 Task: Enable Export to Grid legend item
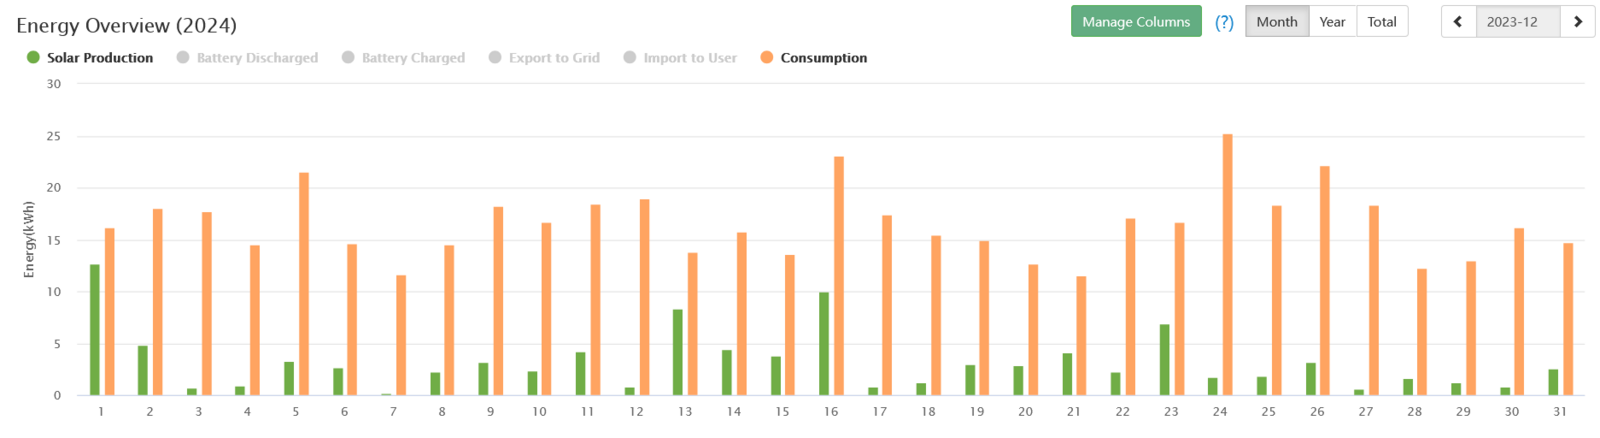[544, 58]
